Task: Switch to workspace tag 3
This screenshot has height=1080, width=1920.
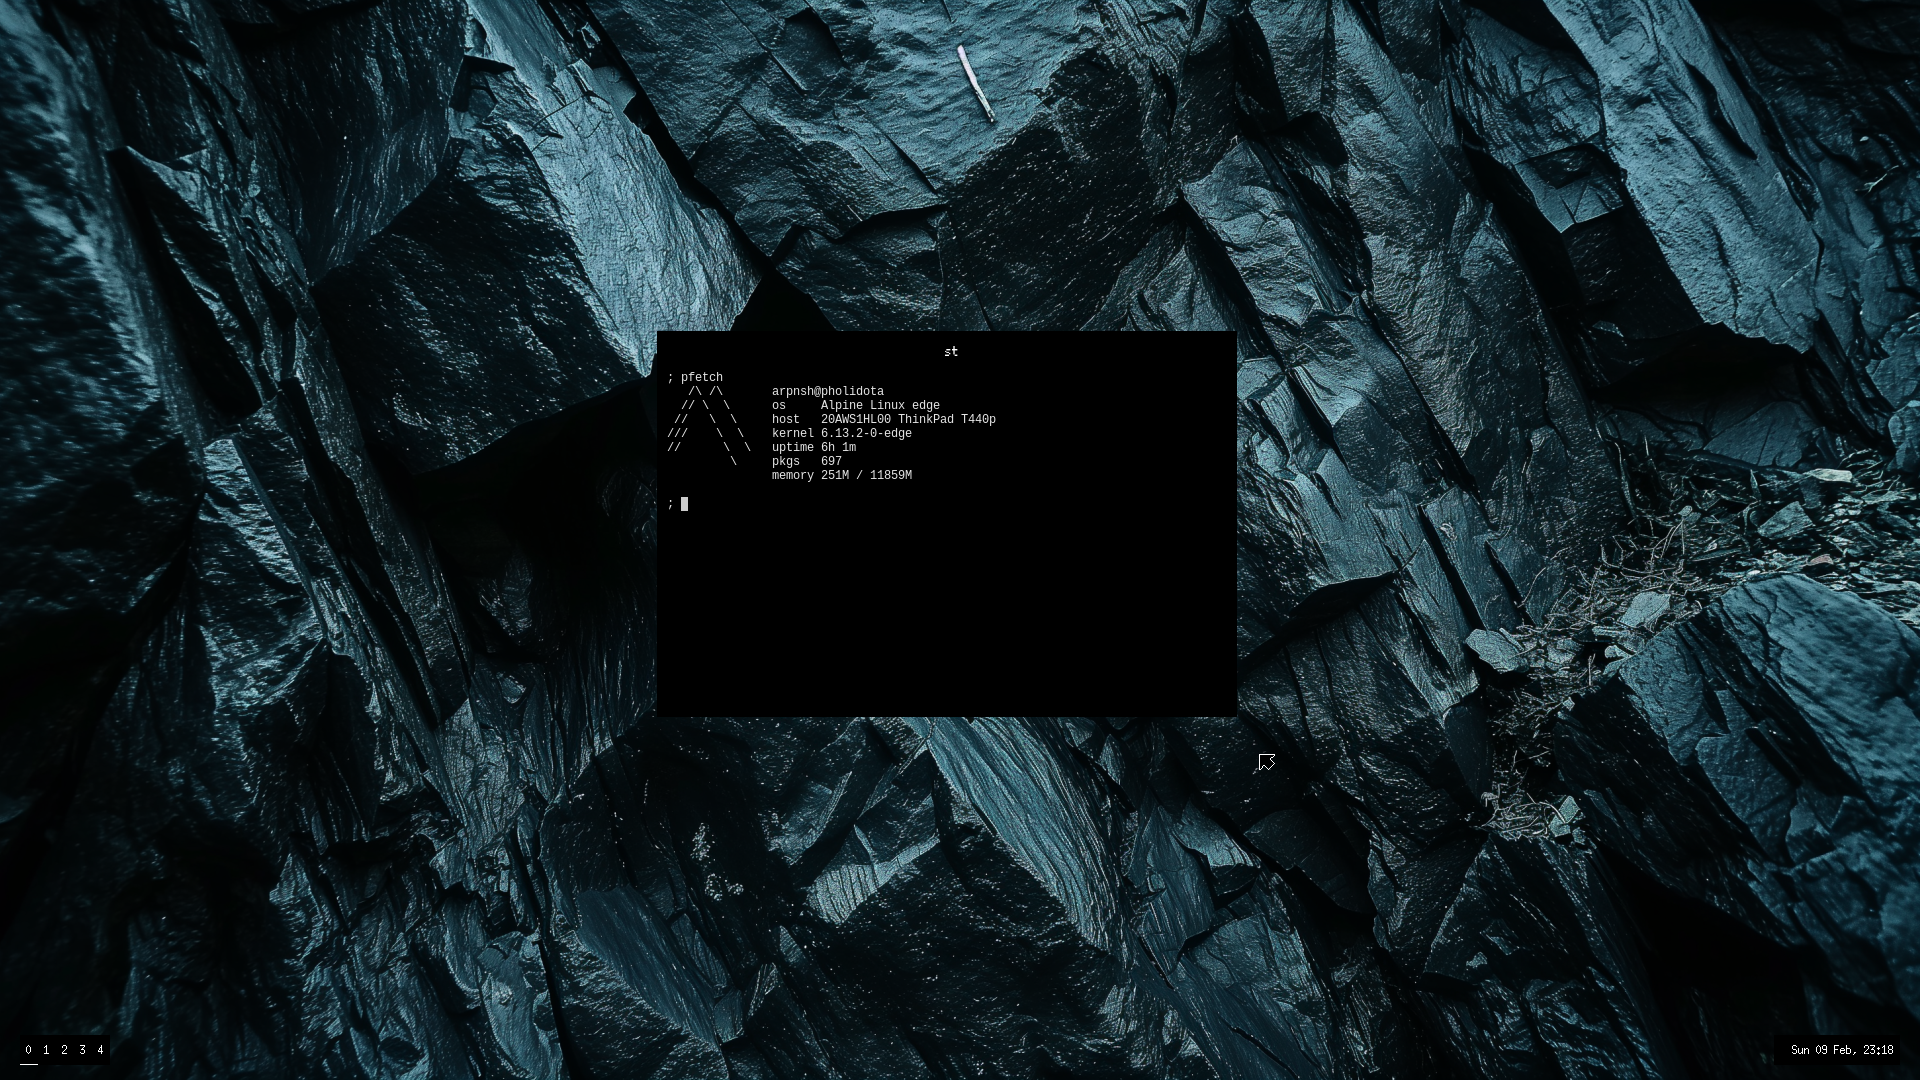Action: click(82, 1050)
